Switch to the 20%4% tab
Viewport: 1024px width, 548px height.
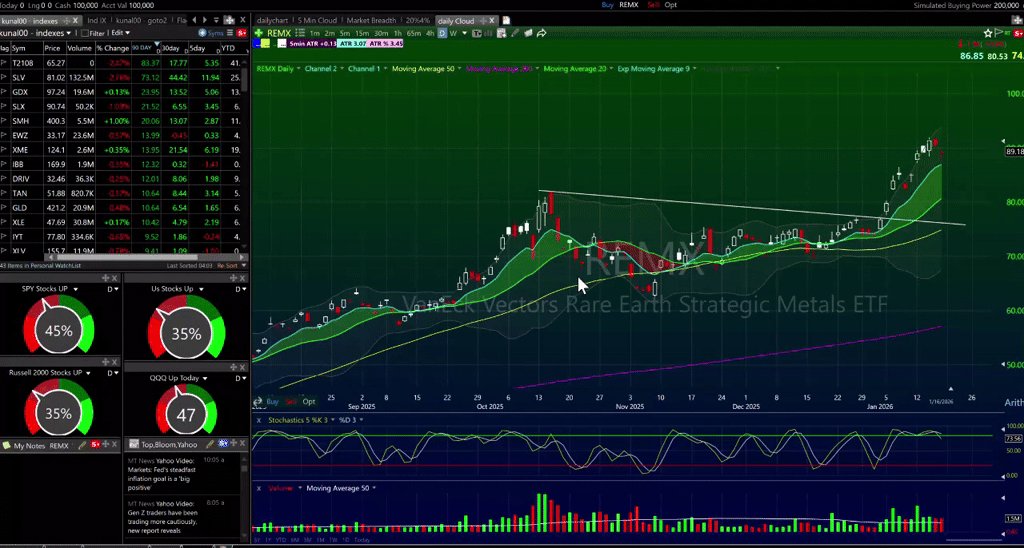pos(417,21)
